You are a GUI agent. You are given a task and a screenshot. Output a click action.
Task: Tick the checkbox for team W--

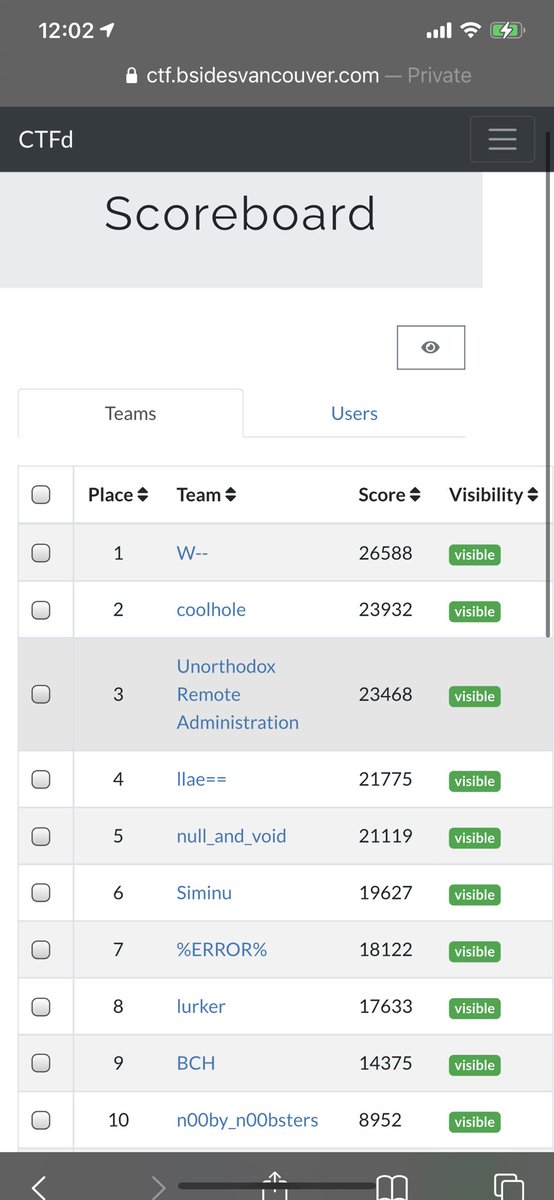click(41, 553)
